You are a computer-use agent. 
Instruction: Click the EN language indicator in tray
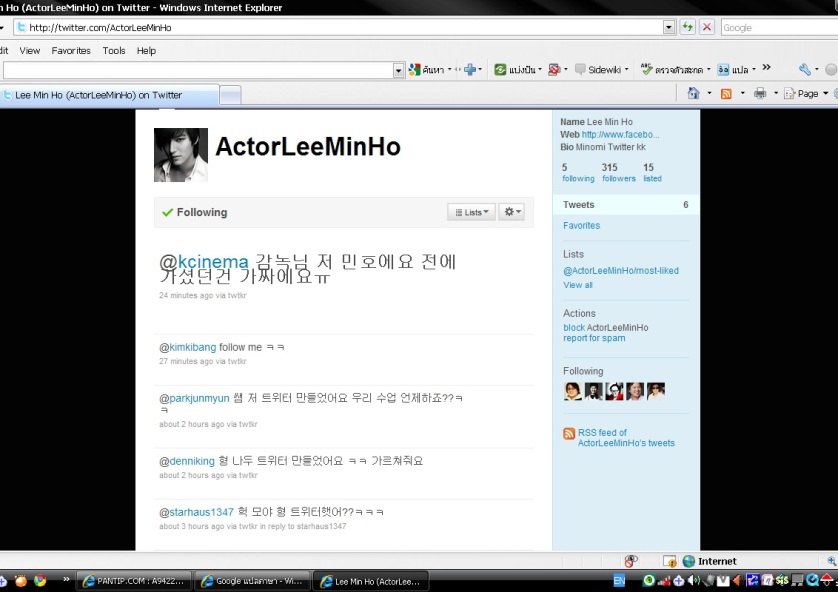[x=619, y=581]
